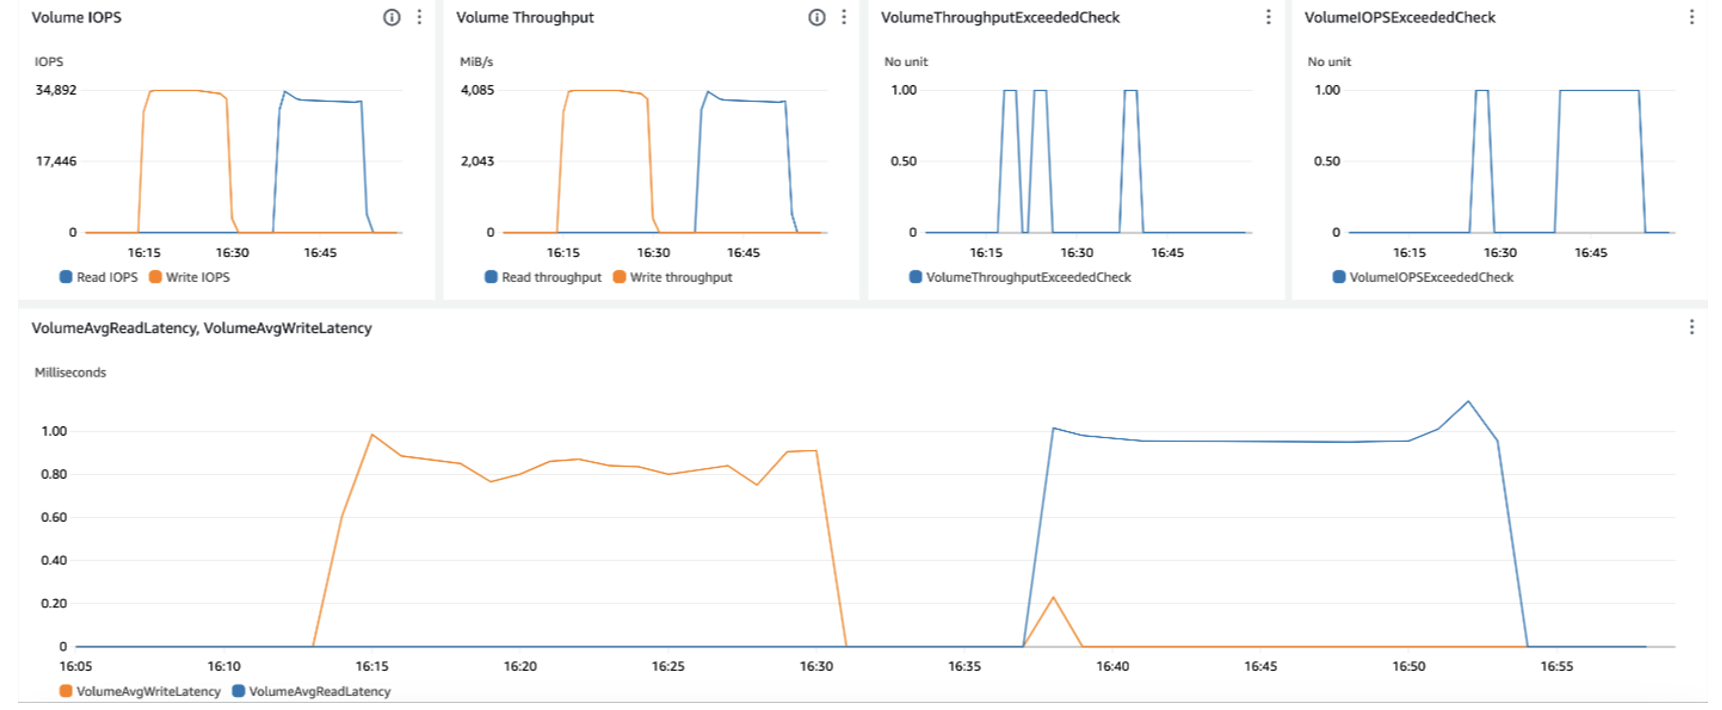Select the VolumeAvgReadLatency, VolumeAvgWriteLatency widget title
The height and width of the screenshot is (710, 1722).
click(x=201, y=328)
